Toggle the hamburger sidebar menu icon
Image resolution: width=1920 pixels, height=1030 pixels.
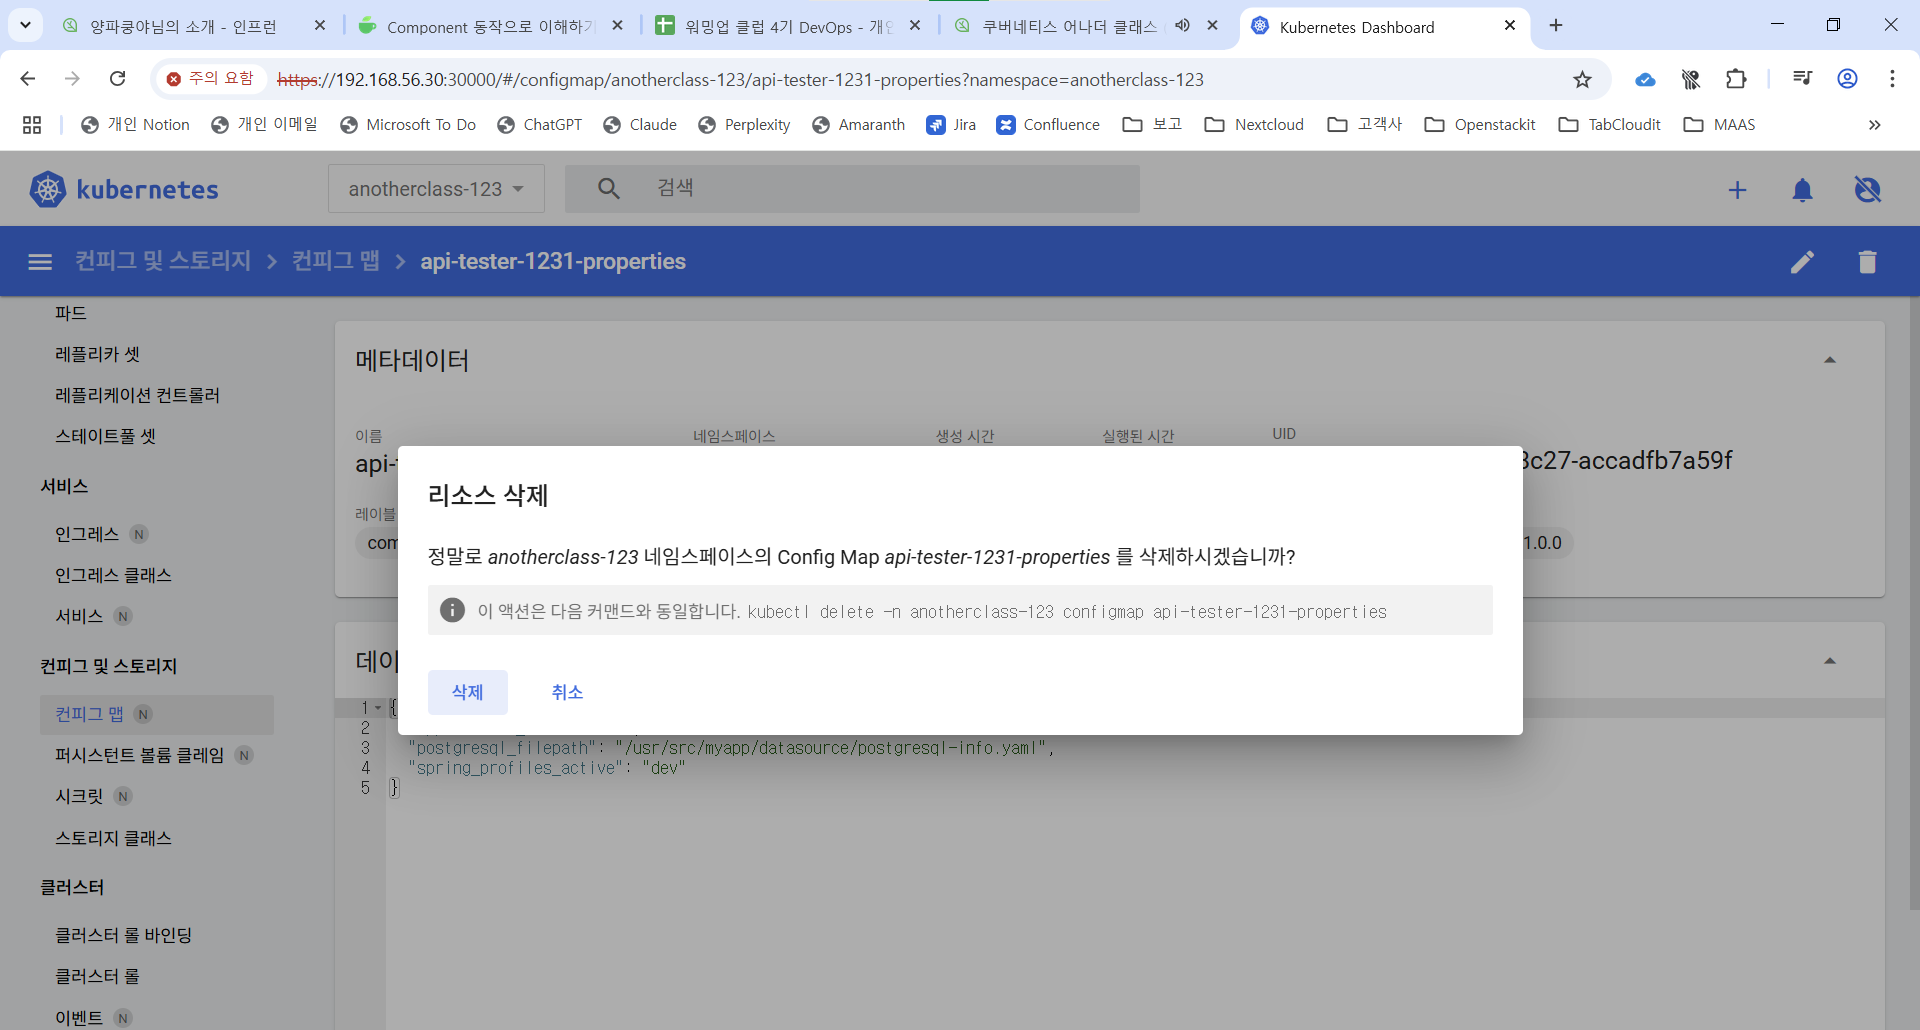40,262
